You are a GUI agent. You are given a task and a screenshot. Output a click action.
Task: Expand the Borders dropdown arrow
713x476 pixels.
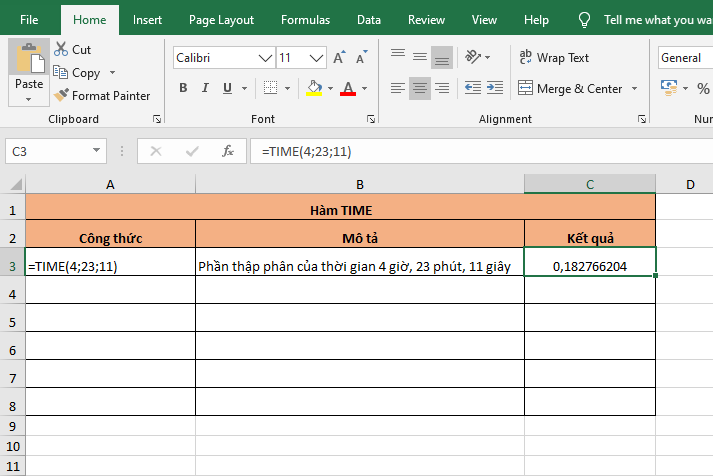coord(287,88)
